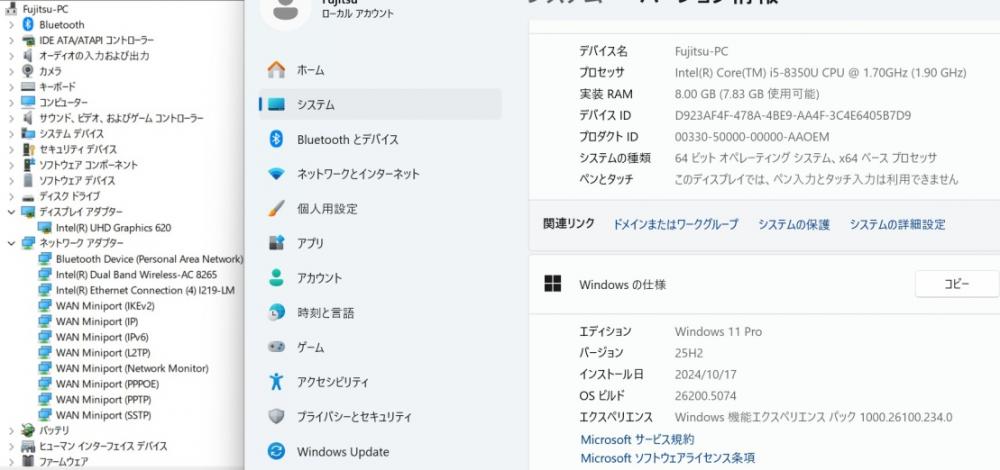Expand the システム デバイス node
The height and width of the screenshot is (470, 1000).
pos(11,134)
